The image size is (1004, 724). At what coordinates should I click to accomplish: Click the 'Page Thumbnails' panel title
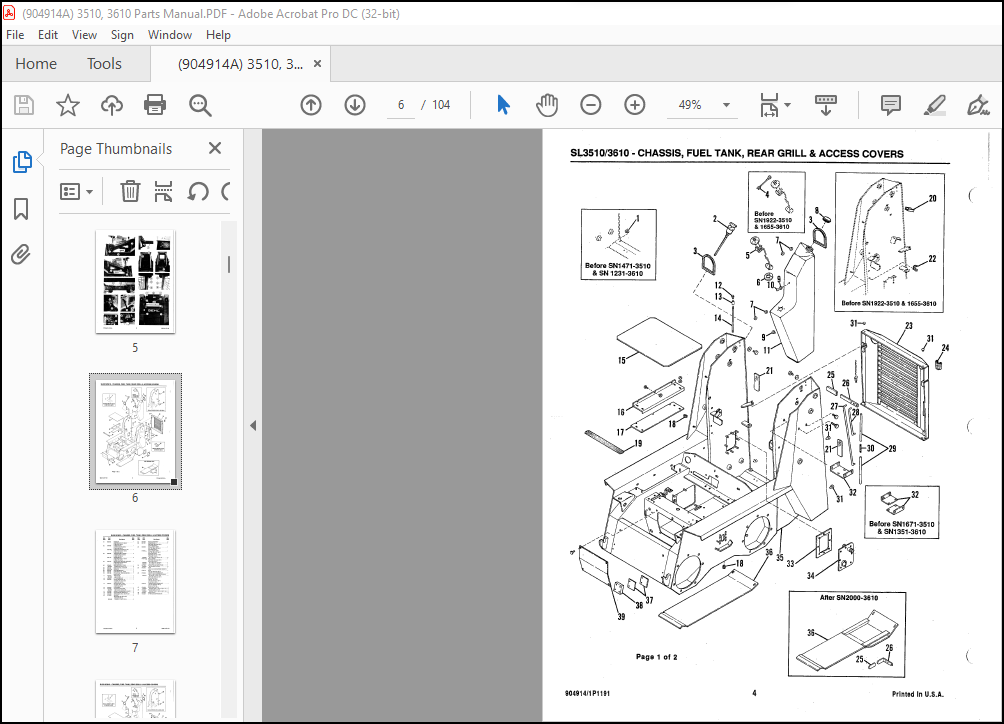tap(116, 149)
